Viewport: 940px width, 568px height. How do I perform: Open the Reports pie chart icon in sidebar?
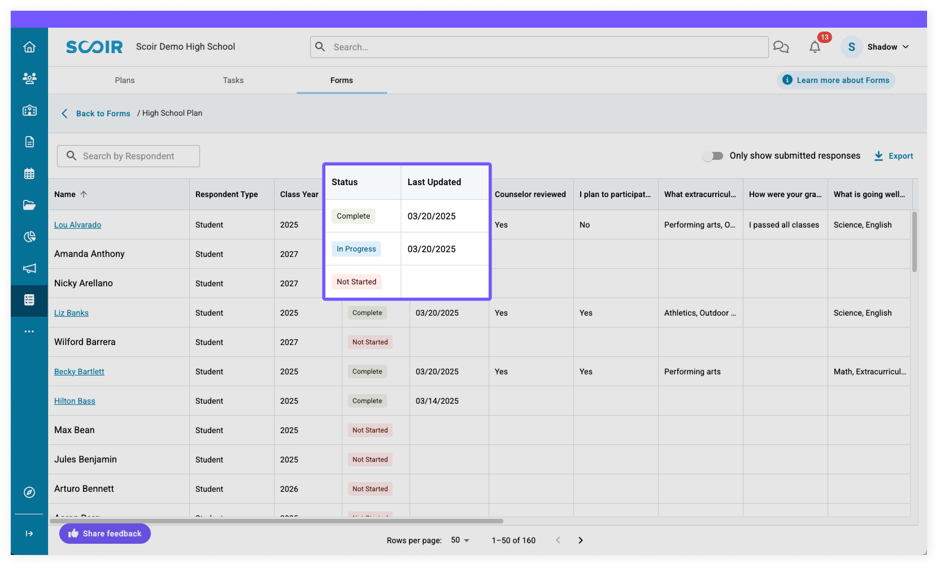point(29,237)
